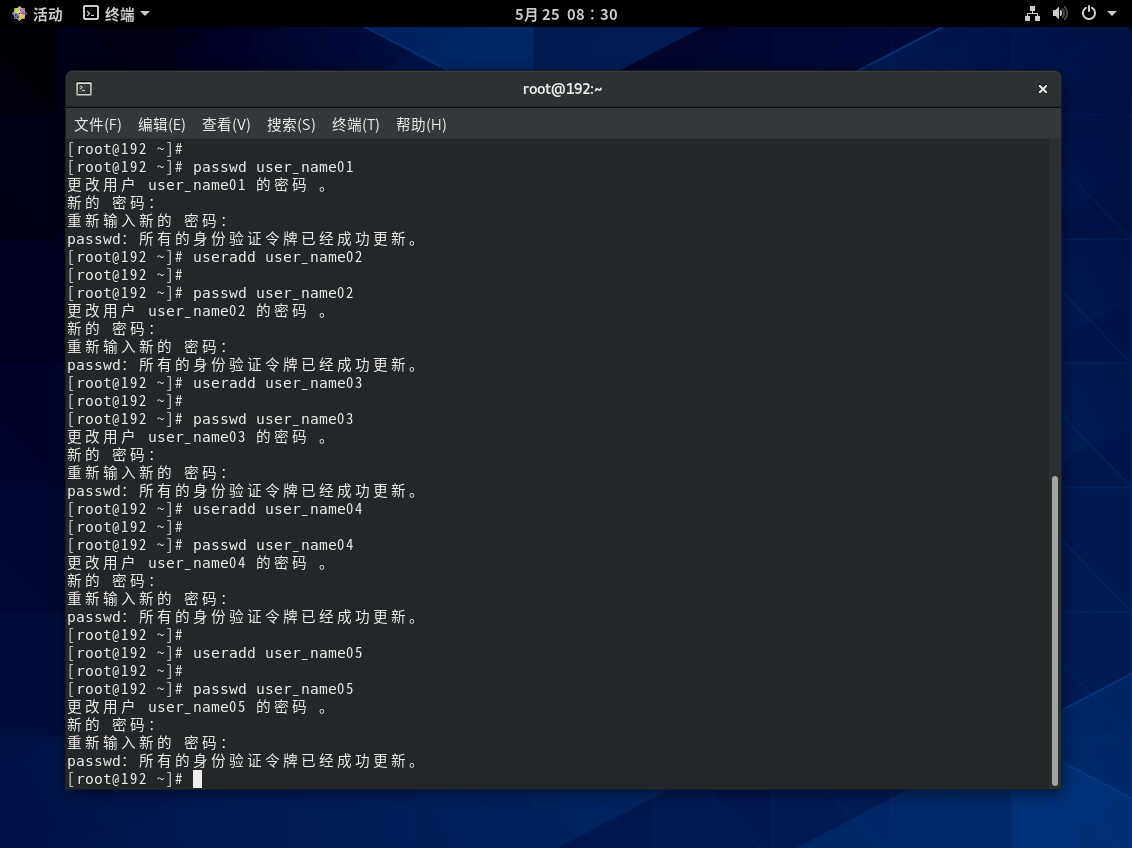Viewport: 1132px width, 848px height.
Task: Open the 活动 Activities overview
Action: (37, 14)
